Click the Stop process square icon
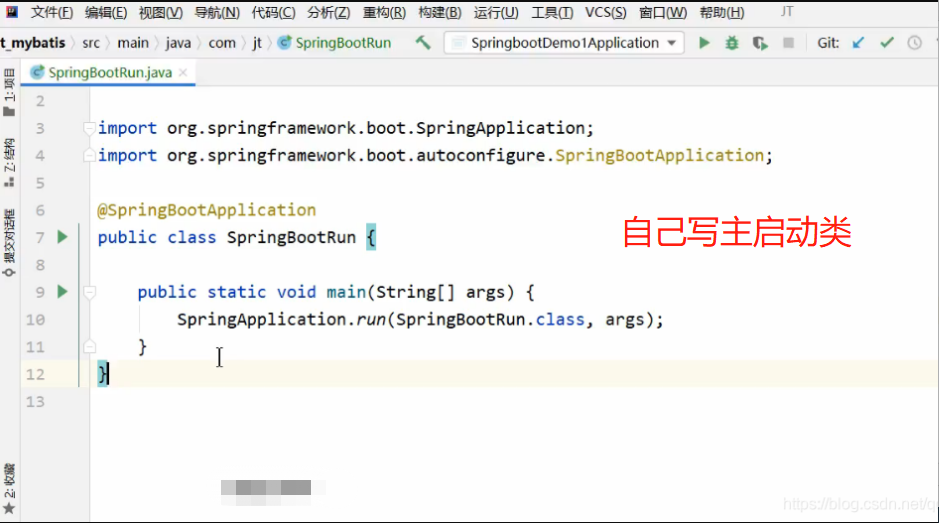The width and height of the screenshot is (939, 523). coord(789,43)
